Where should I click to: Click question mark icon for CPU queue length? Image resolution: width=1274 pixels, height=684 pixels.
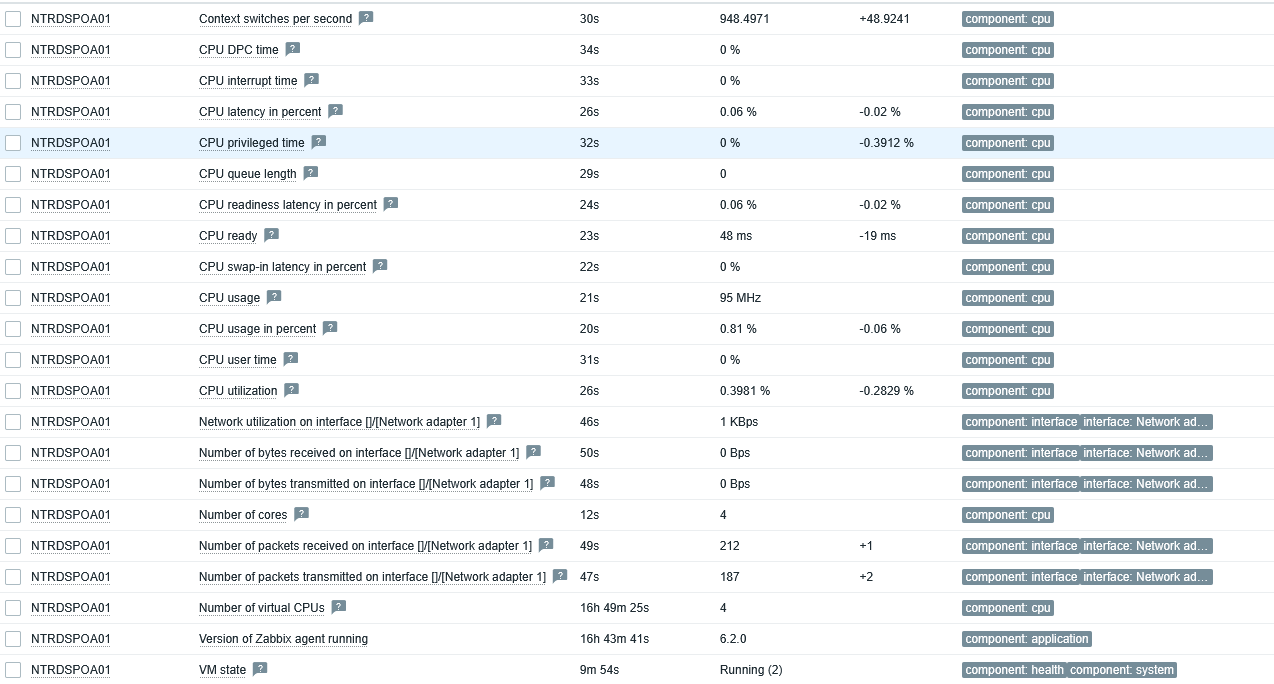311,173
